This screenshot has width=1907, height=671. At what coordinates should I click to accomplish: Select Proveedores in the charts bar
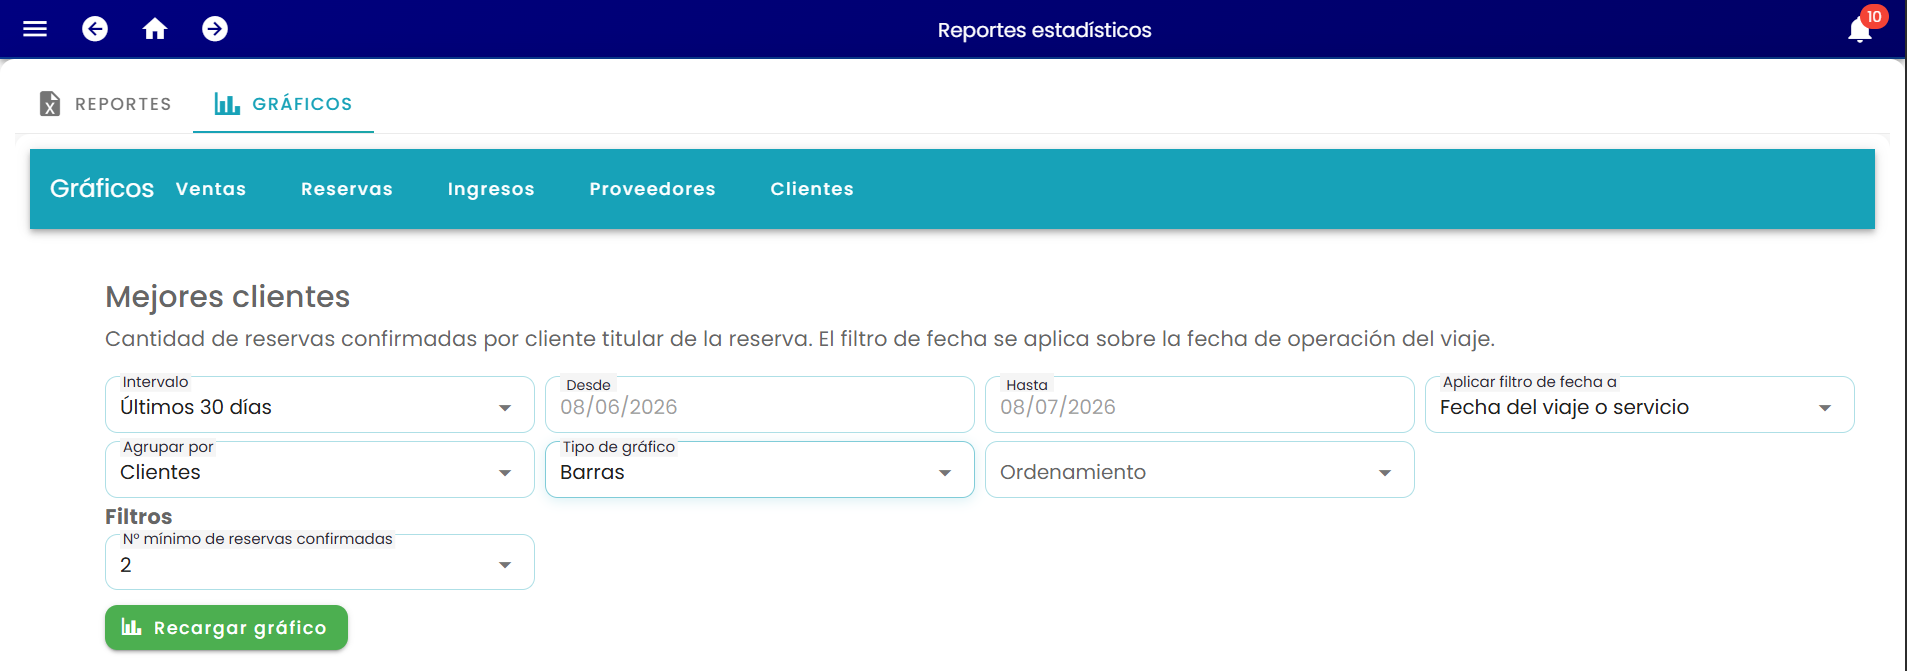pos(653,189)
